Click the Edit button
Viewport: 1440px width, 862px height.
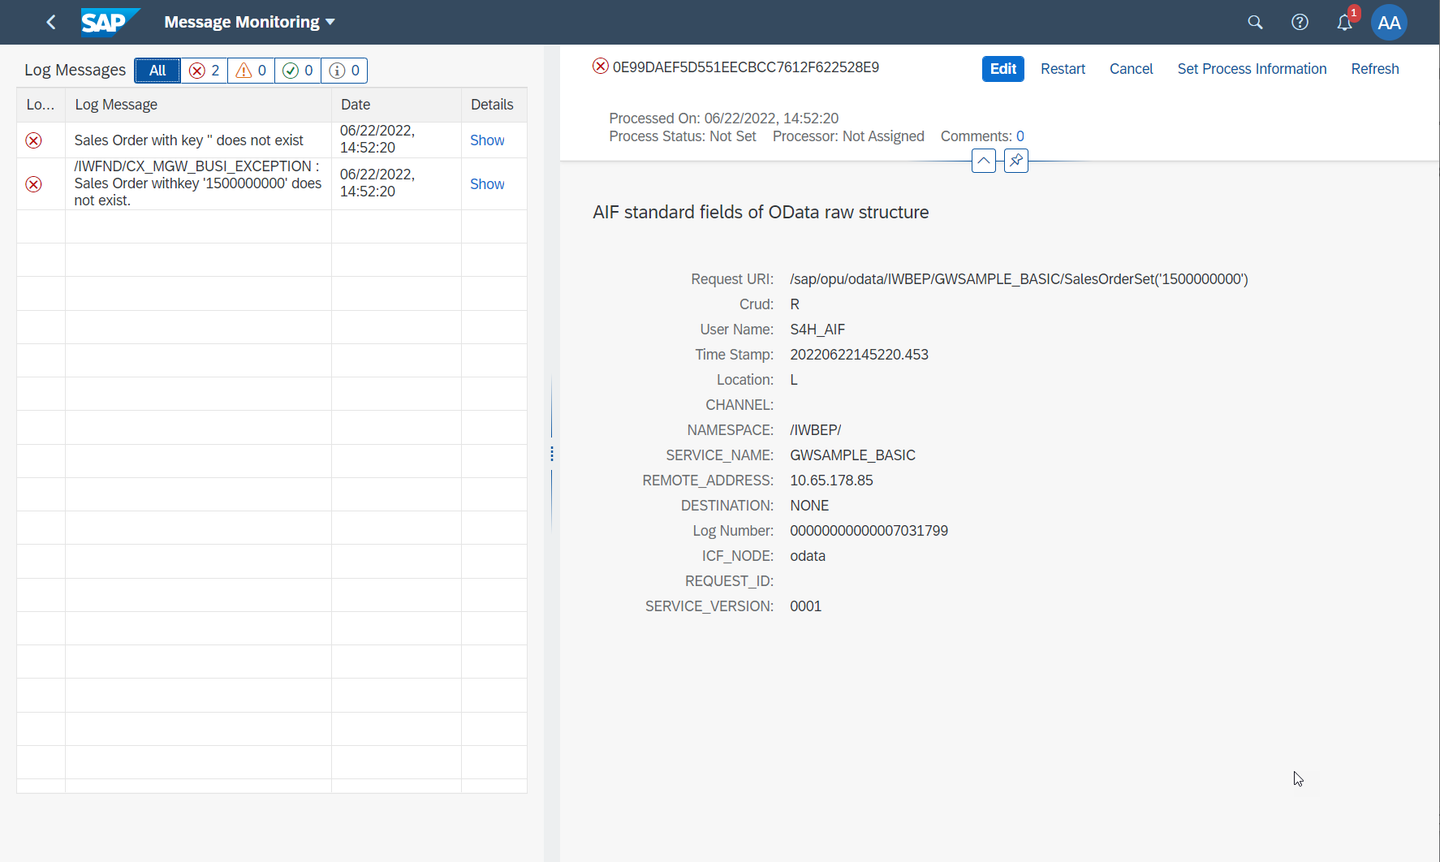pos(1003,69)
